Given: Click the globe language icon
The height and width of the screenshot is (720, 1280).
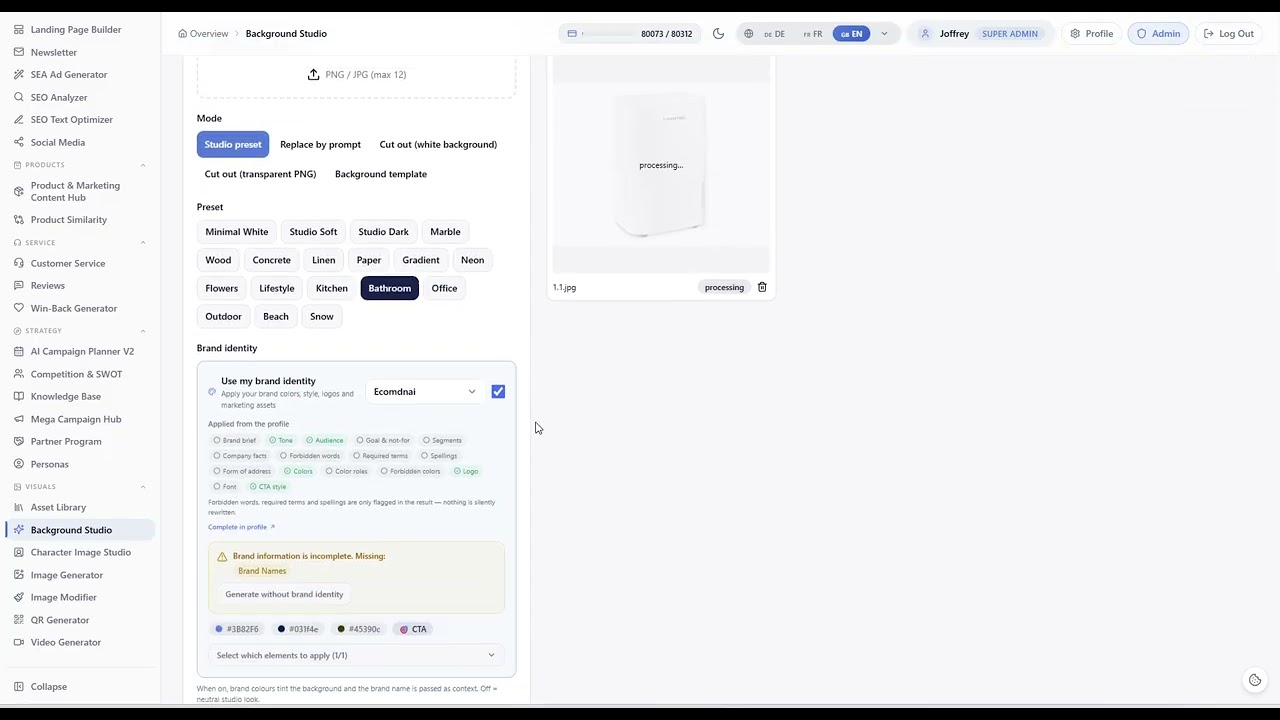Looking at the screenshot, I should [x=748, y=33].
